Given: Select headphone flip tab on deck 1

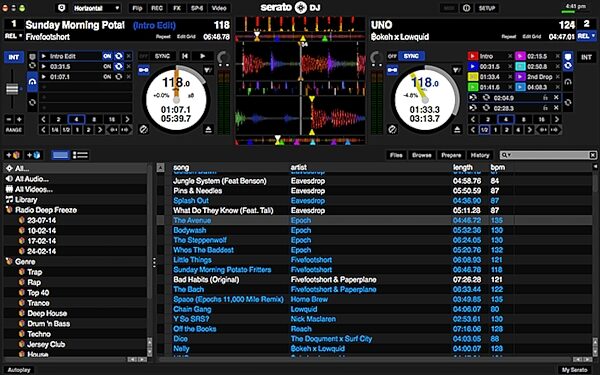Looking at the screenshot, I should click(32, 81).
